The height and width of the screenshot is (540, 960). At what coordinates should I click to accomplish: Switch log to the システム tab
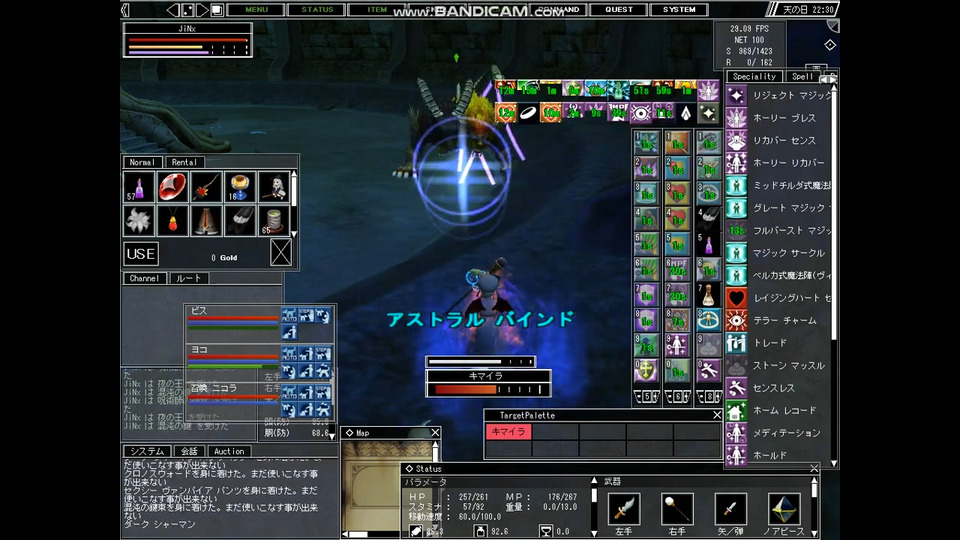click(x=147, y=451)
